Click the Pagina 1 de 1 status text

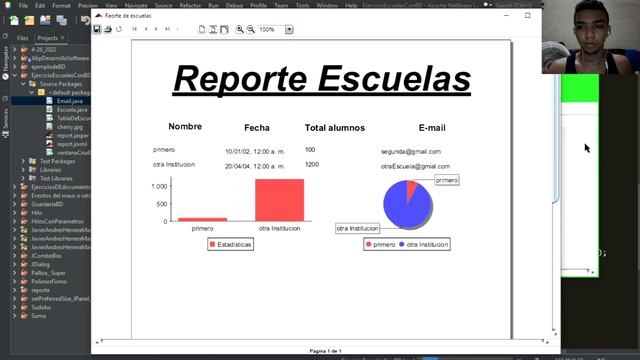[x=325, y=351]
